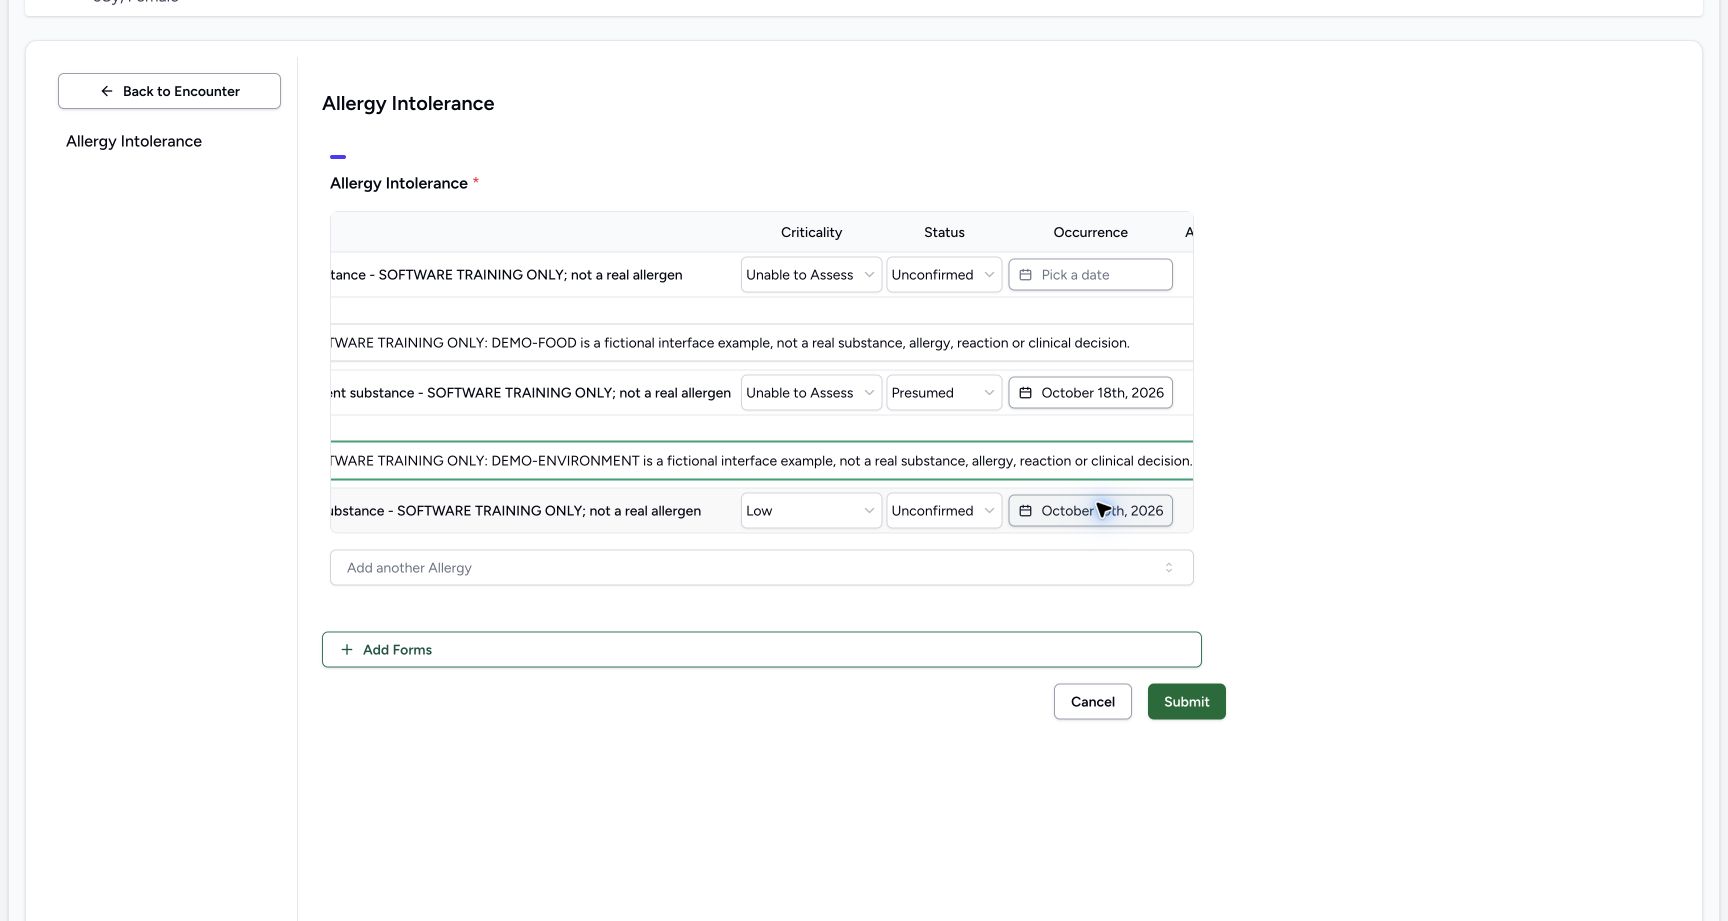Viewport: 1728px width, 921px height.
Task: Click the plus icon beside Add Forms
Action: tap(347, 650)
